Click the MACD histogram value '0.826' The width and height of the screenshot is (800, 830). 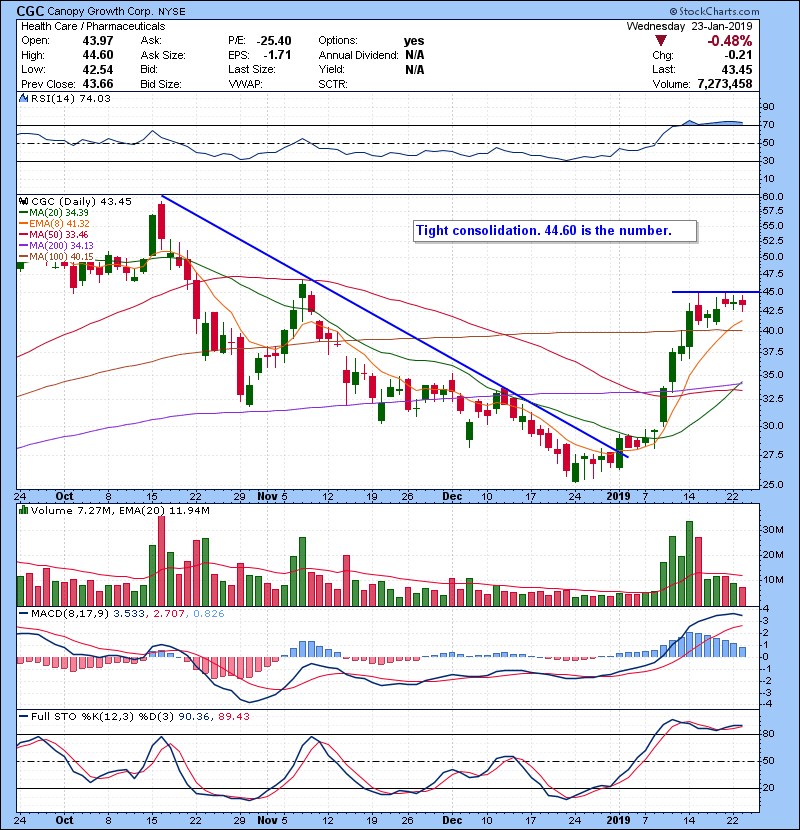[x=209, y=614]
